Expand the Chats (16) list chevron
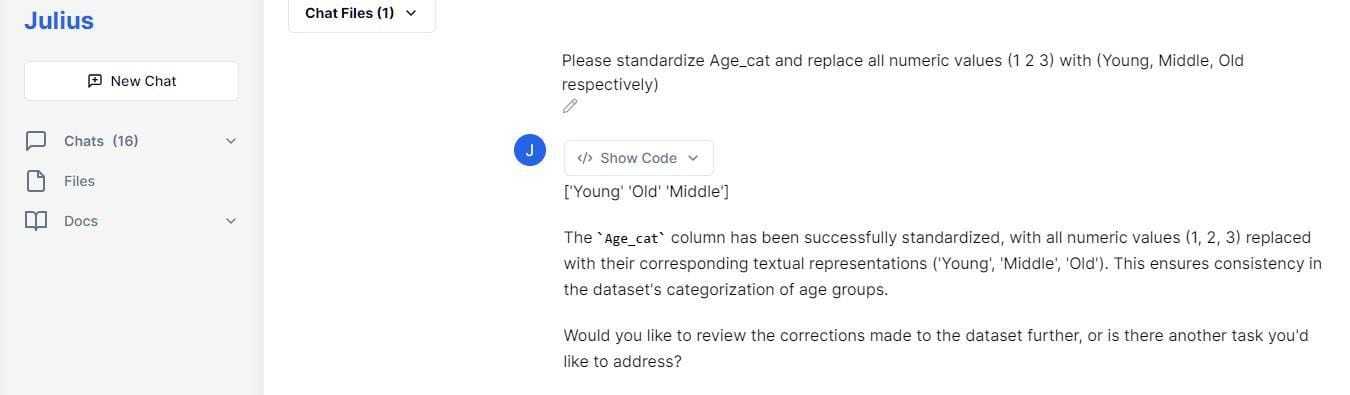This screenshot has height=395, width=1350. click(x=231, y=141)
